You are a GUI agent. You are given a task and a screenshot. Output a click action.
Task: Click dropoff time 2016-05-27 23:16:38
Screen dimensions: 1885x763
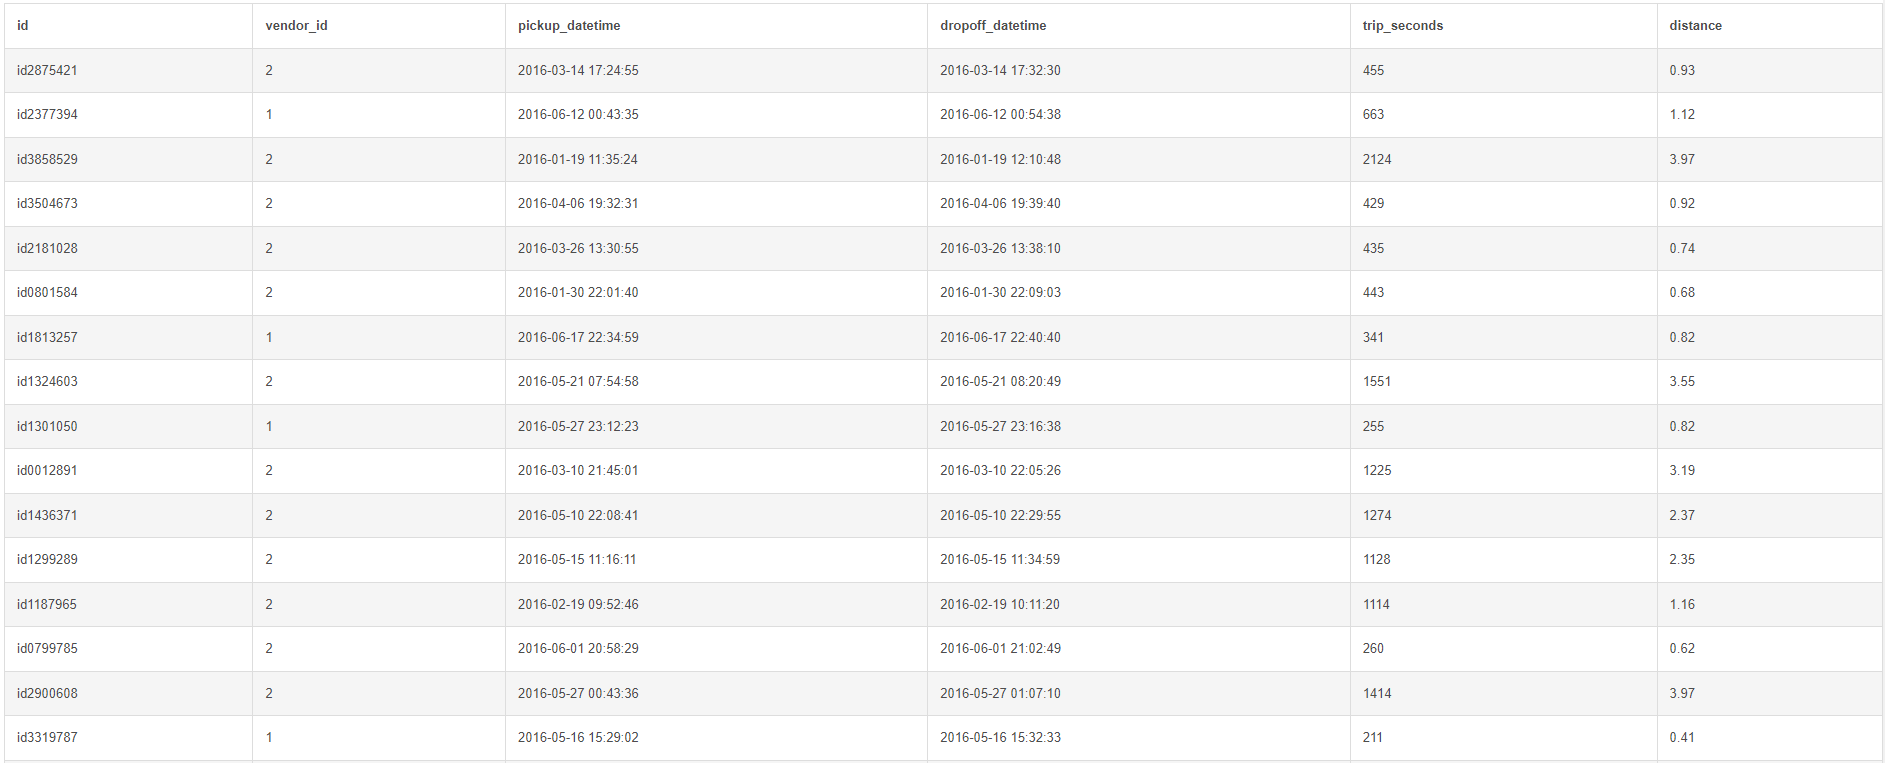1000,427
